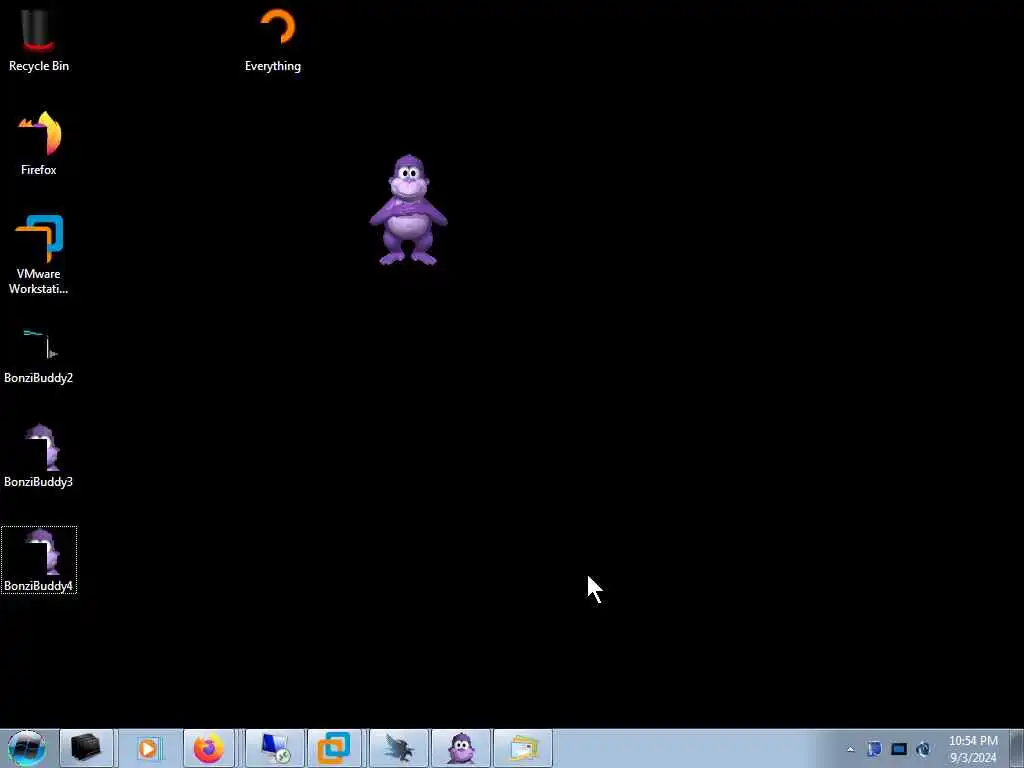Open Firefox from the taskbar
Screen dimensions: 1024x768
pos(209,748)
